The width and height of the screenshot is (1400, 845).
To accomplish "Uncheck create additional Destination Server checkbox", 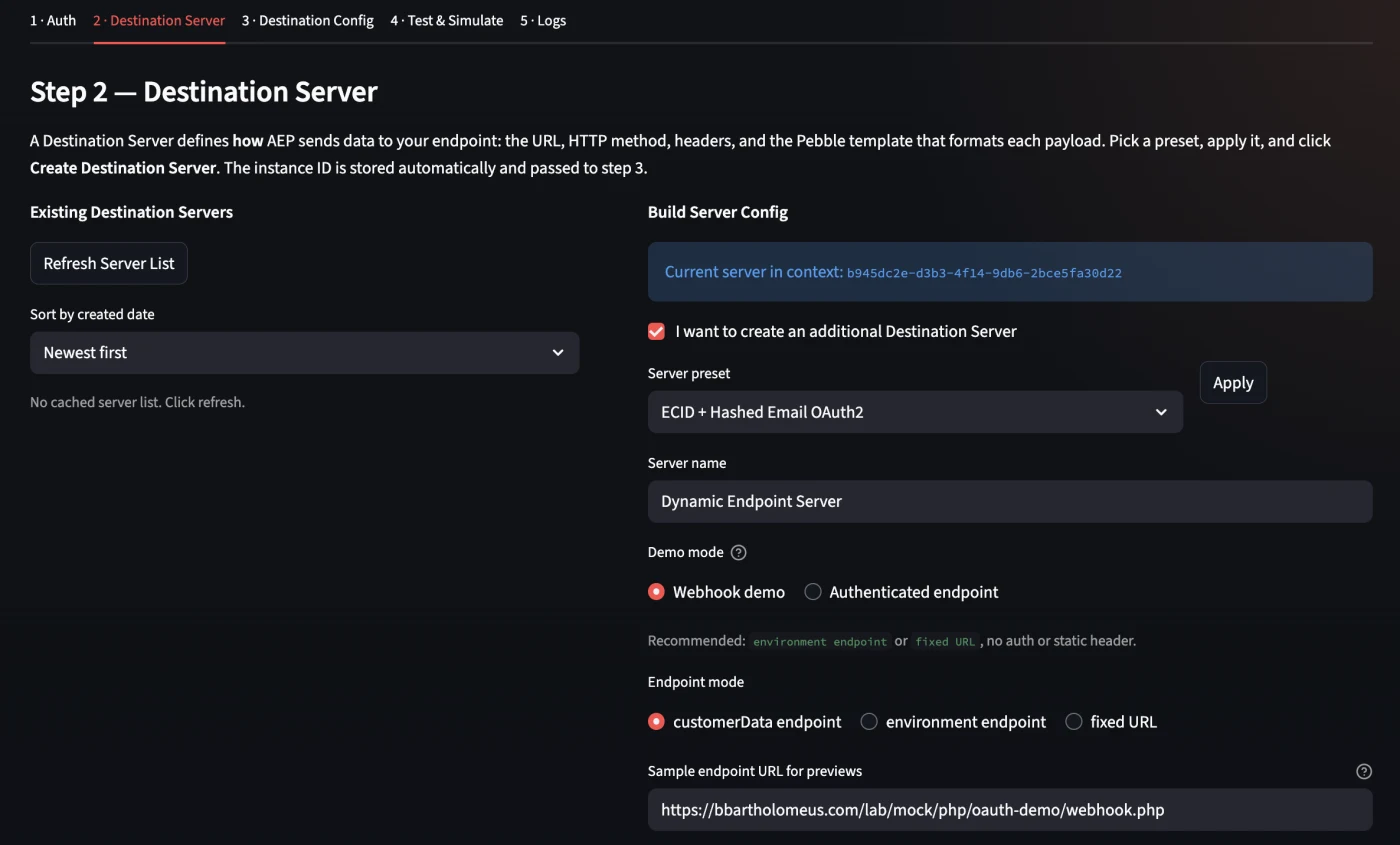I will pos(656,331).
